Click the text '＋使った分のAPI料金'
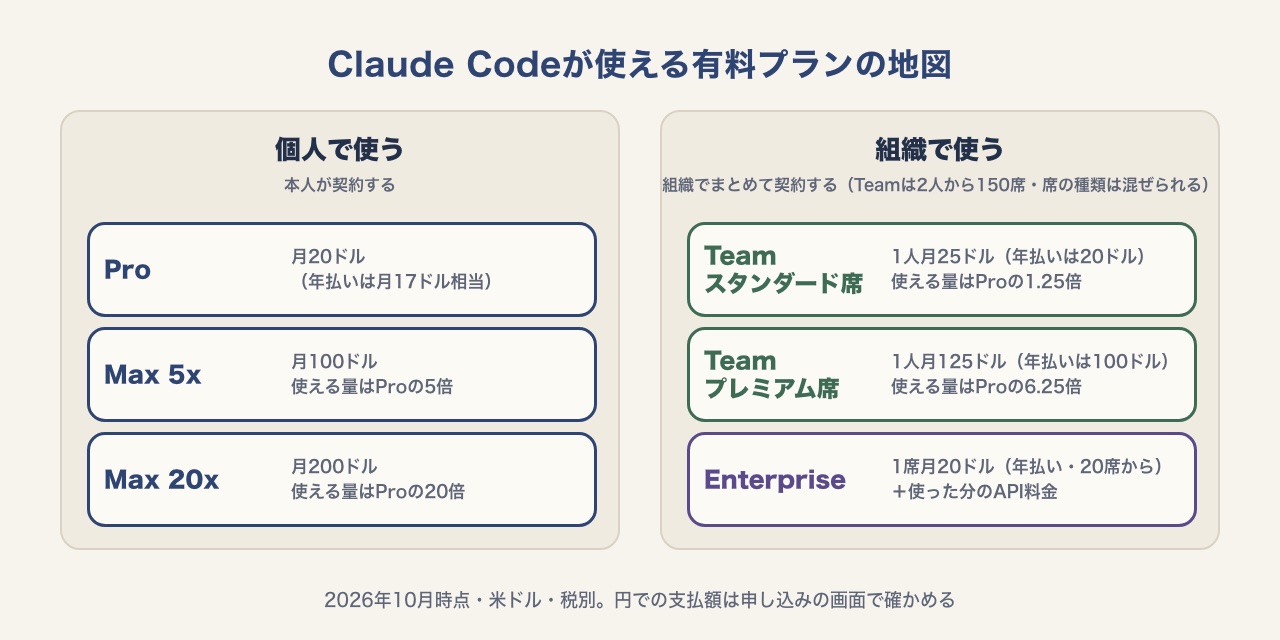Image resolution: width=1280 pixels, height=640 pixels. click(977, 491)
